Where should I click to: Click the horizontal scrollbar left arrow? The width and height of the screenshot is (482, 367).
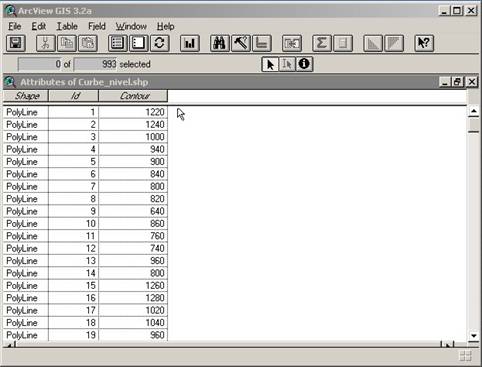click(9, 345)
